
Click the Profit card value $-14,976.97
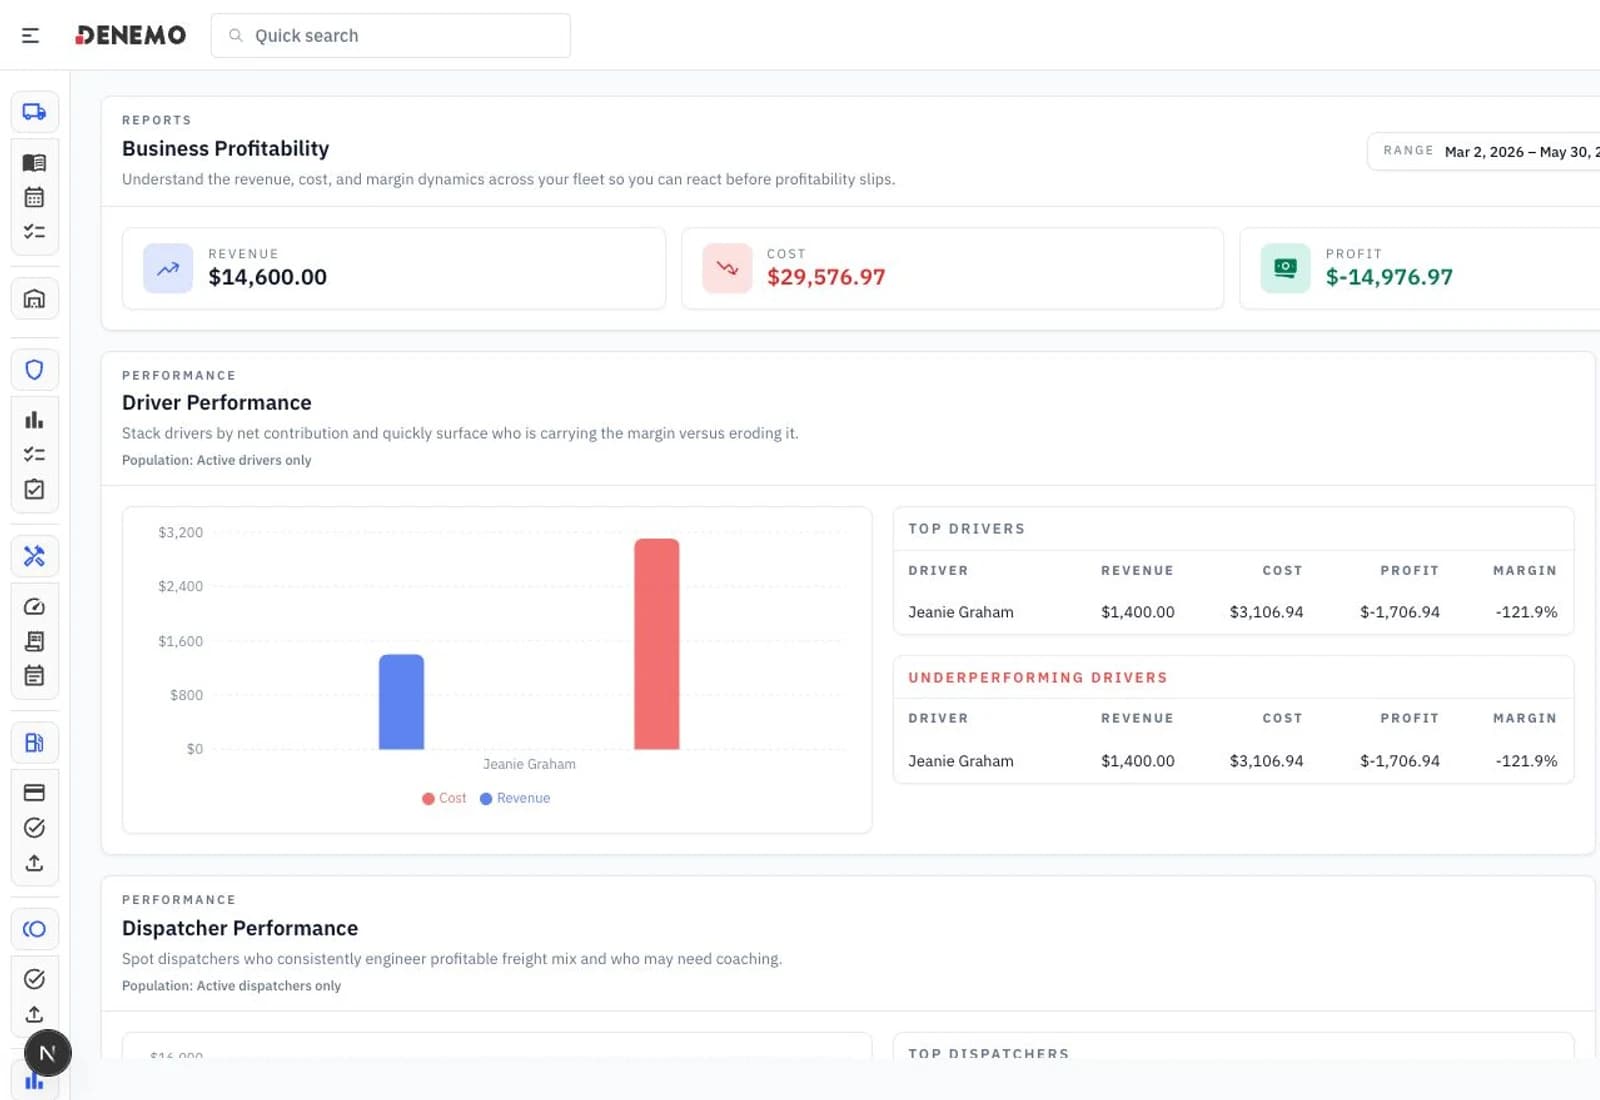(x=1389, y=277)
